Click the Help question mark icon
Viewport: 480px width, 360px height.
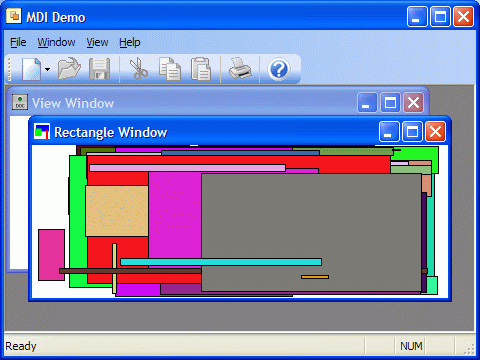279,69
